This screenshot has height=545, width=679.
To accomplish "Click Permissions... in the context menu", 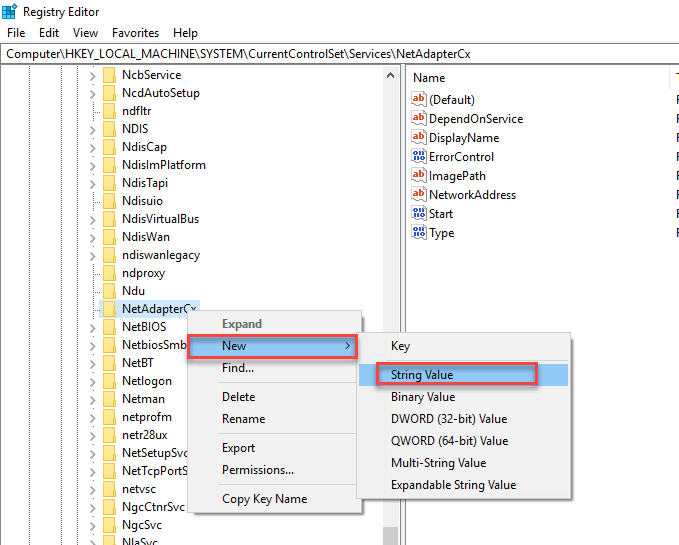I will (x=257, y=470).
